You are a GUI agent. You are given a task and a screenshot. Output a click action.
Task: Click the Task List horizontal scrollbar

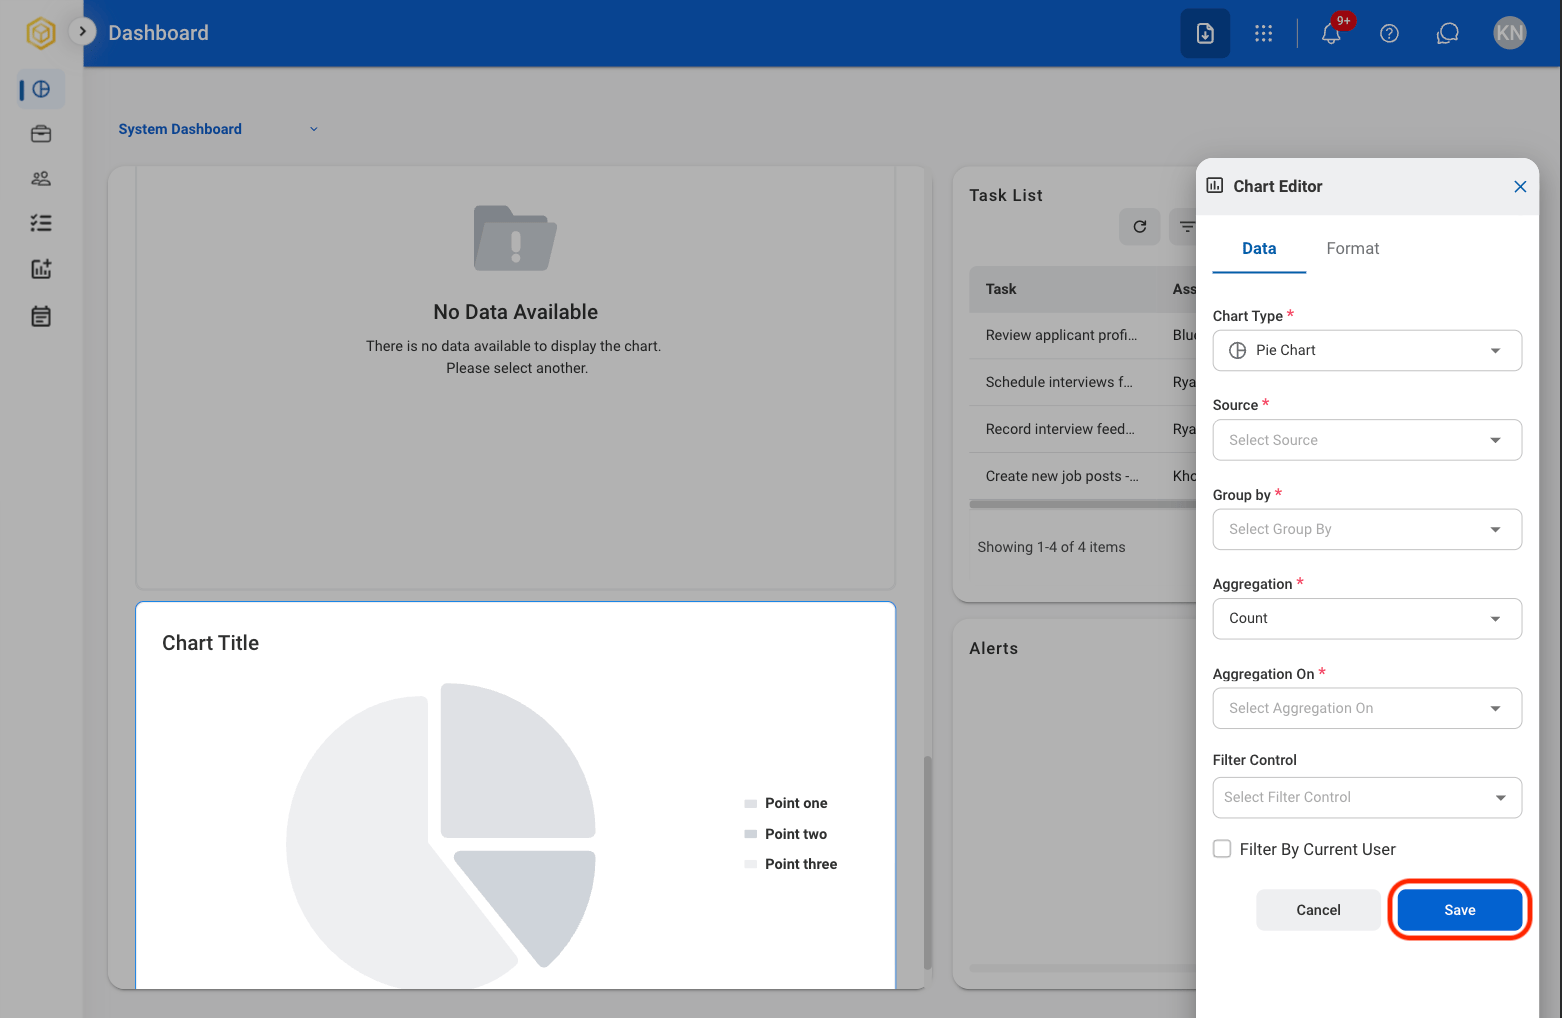coord(1083,504)
